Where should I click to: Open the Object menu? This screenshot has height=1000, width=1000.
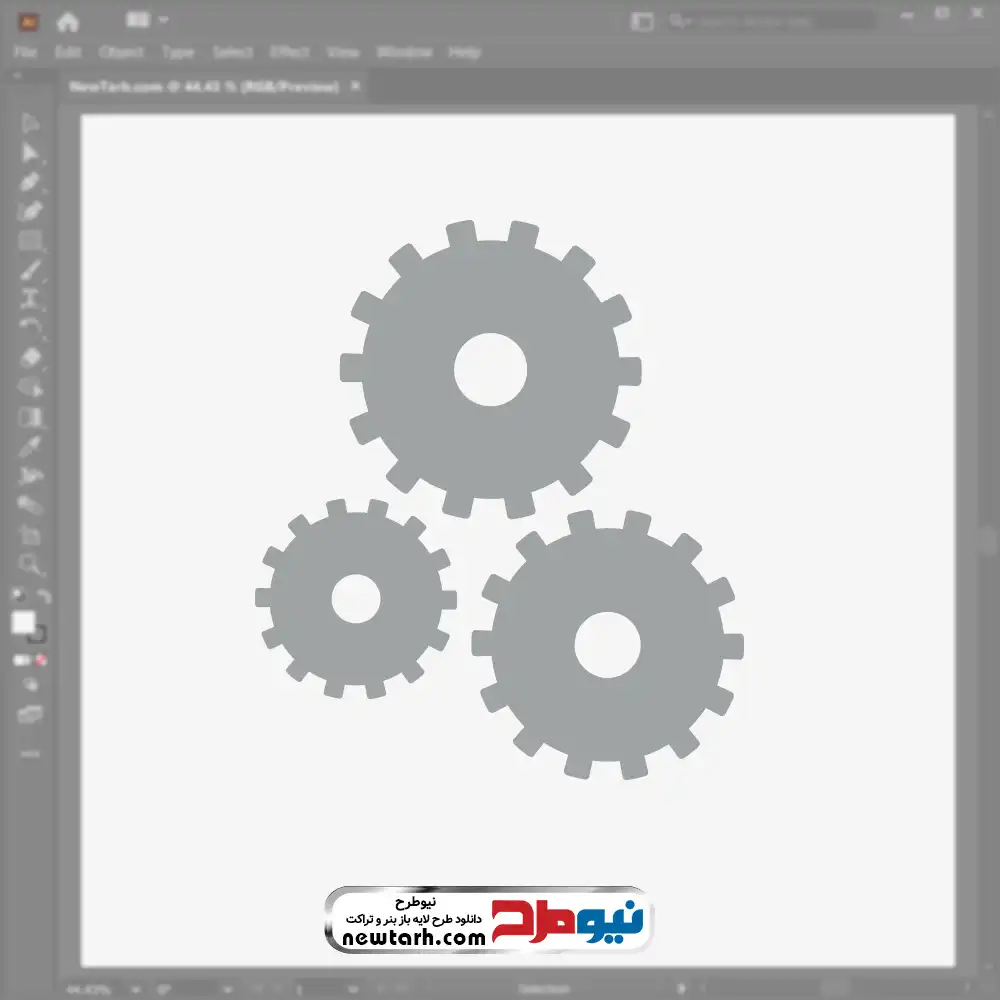tap(120, 52)
